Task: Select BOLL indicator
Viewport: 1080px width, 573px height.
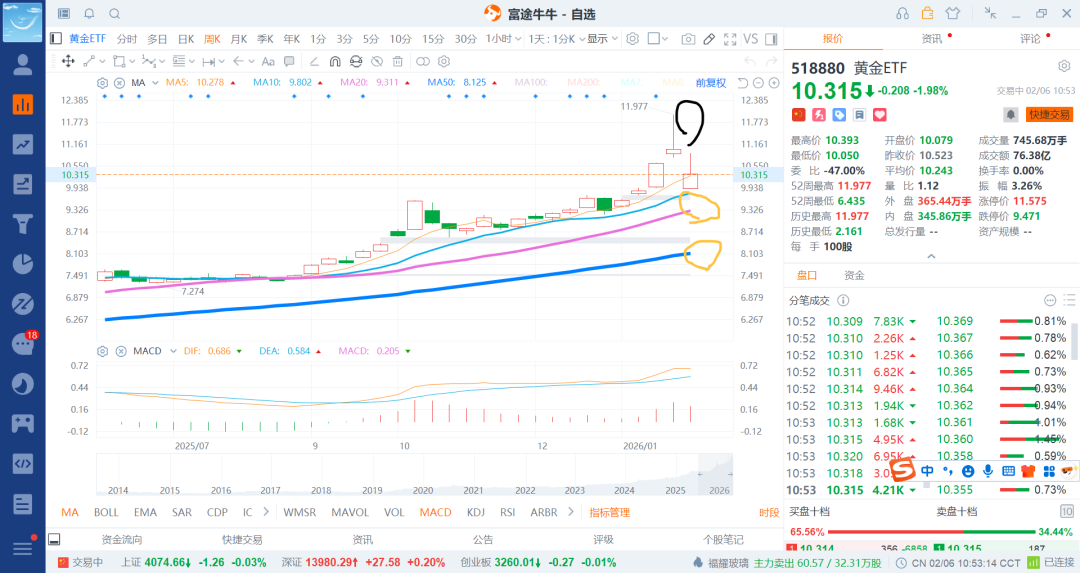Action: click(x=106, y=512)
